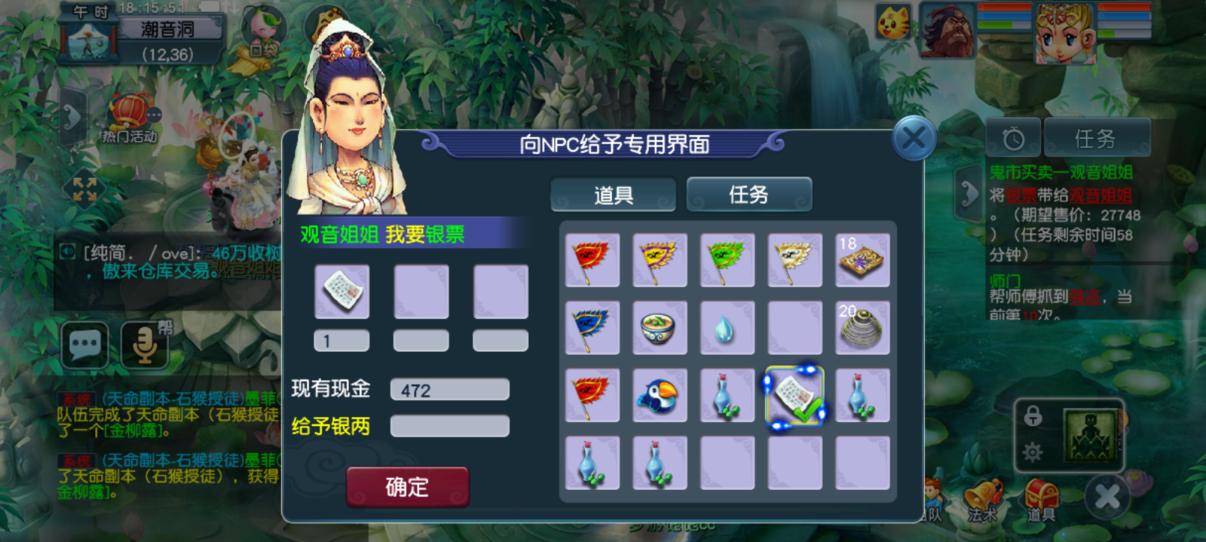Image resolution: width=1206 pixels, height=542 pixels.
Task: Open the 道具 treasure chest icon
Action: point(1041,499)
